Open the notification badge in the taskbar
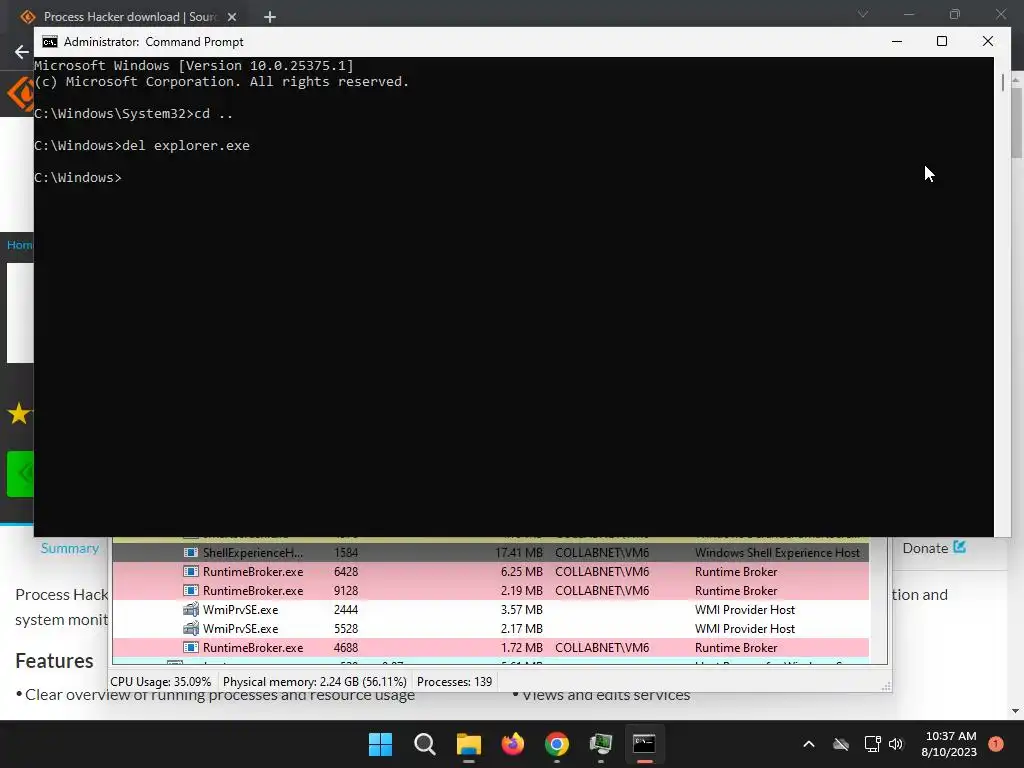This screenshot has height=768, width=1024. (996, 744)
